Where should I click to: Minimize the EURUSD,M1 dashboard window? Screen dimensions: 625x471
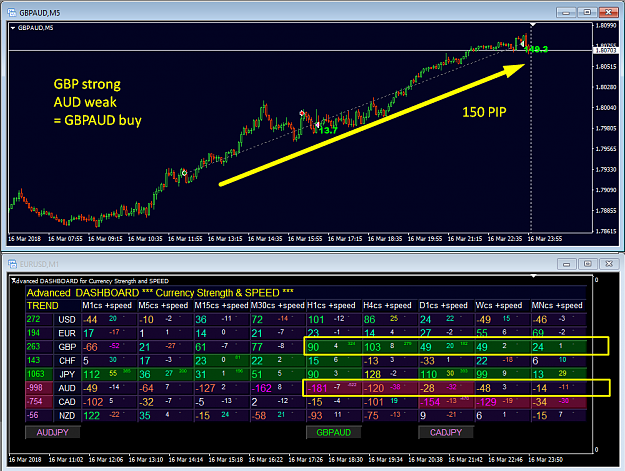pos(566,264)
